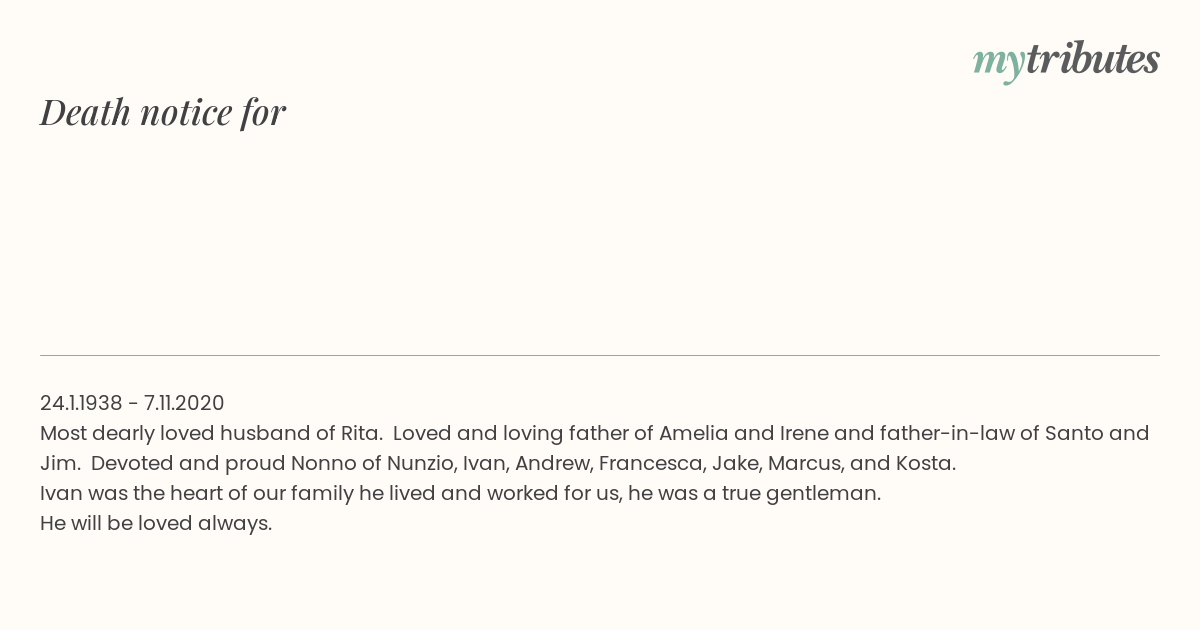Image resolution: width=1200 pixels, height=630 pixels.
Task: Click "He will be loved always." line
Action: click(156, 523)
